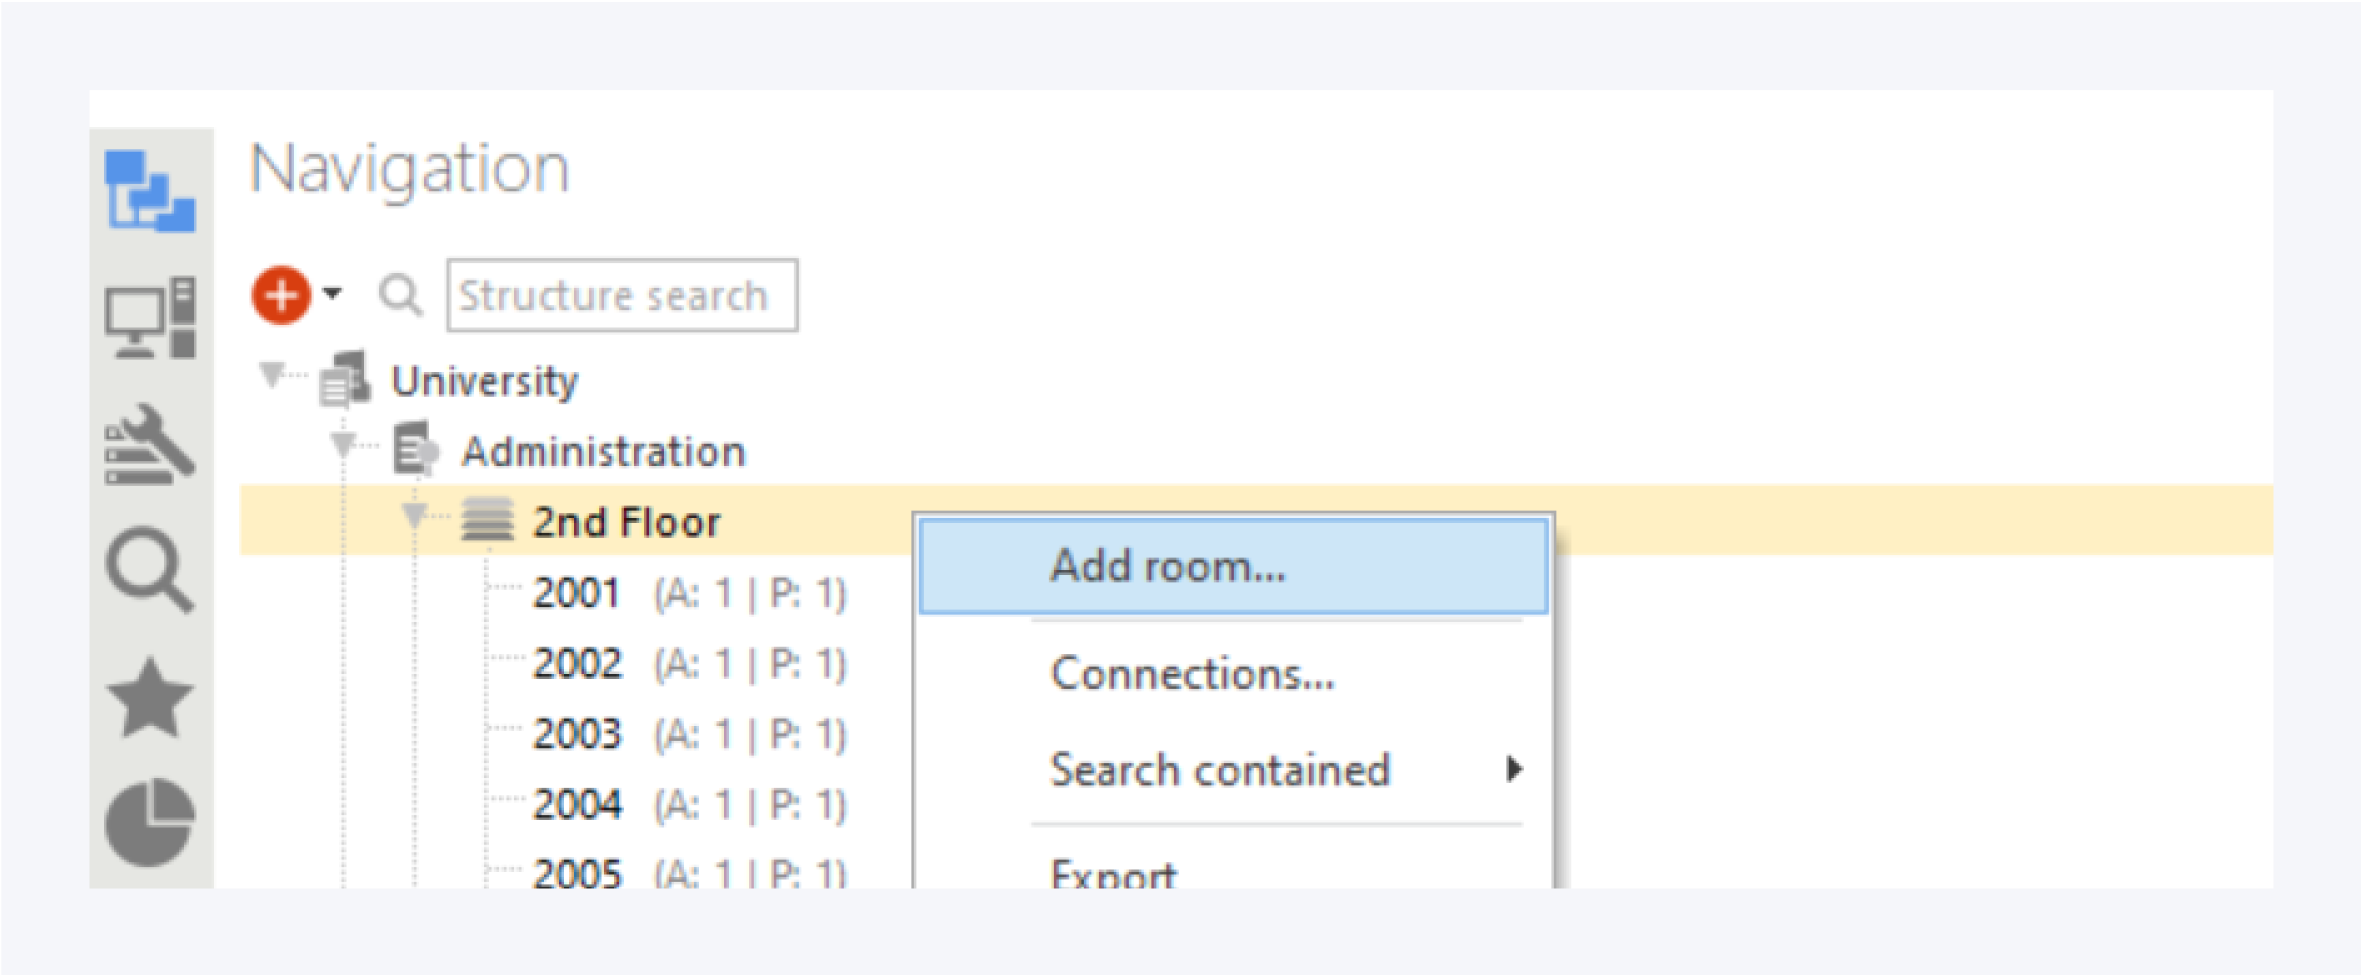Click the Structure search input field

pyautogui.click(x=622, y=295)
